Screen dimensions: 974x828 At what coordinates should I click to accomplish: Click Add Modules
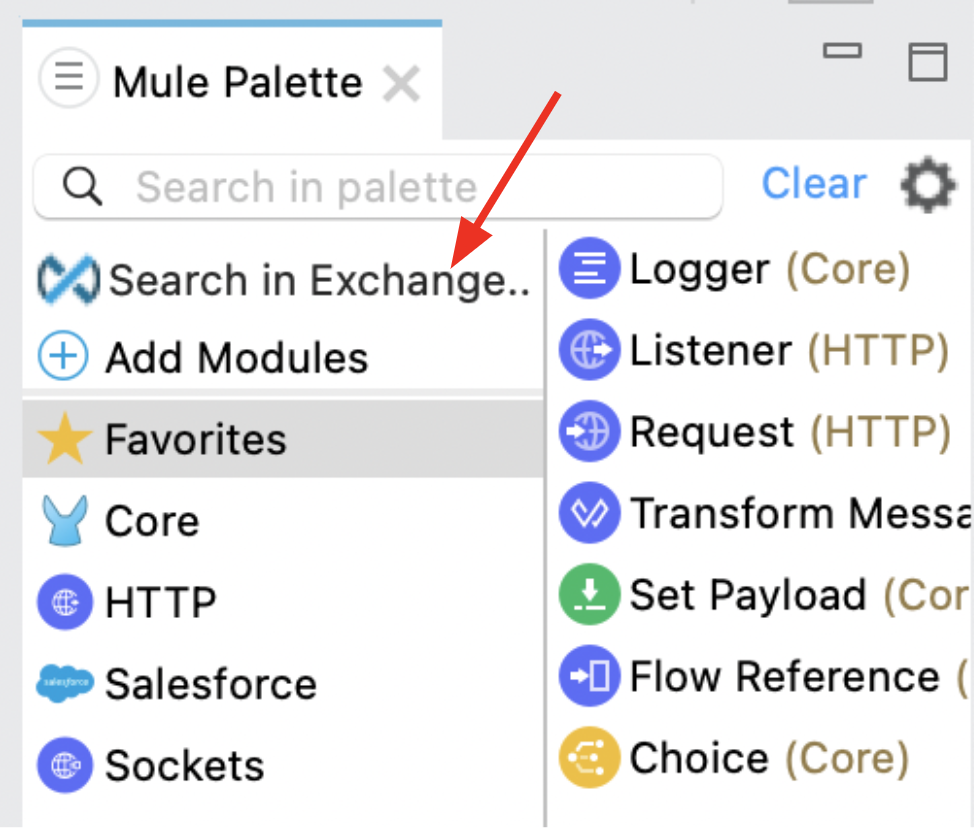236,357
